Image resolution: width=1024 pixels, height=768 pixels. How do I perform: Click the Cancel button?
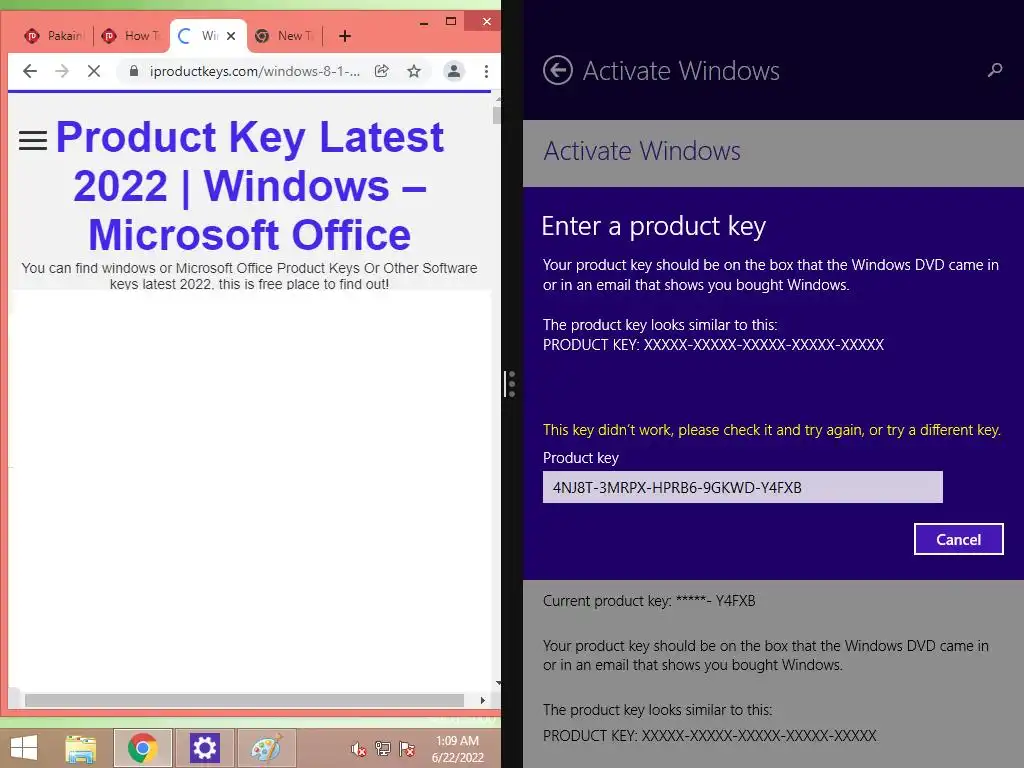pyautogui.click(x=959, y=539)
